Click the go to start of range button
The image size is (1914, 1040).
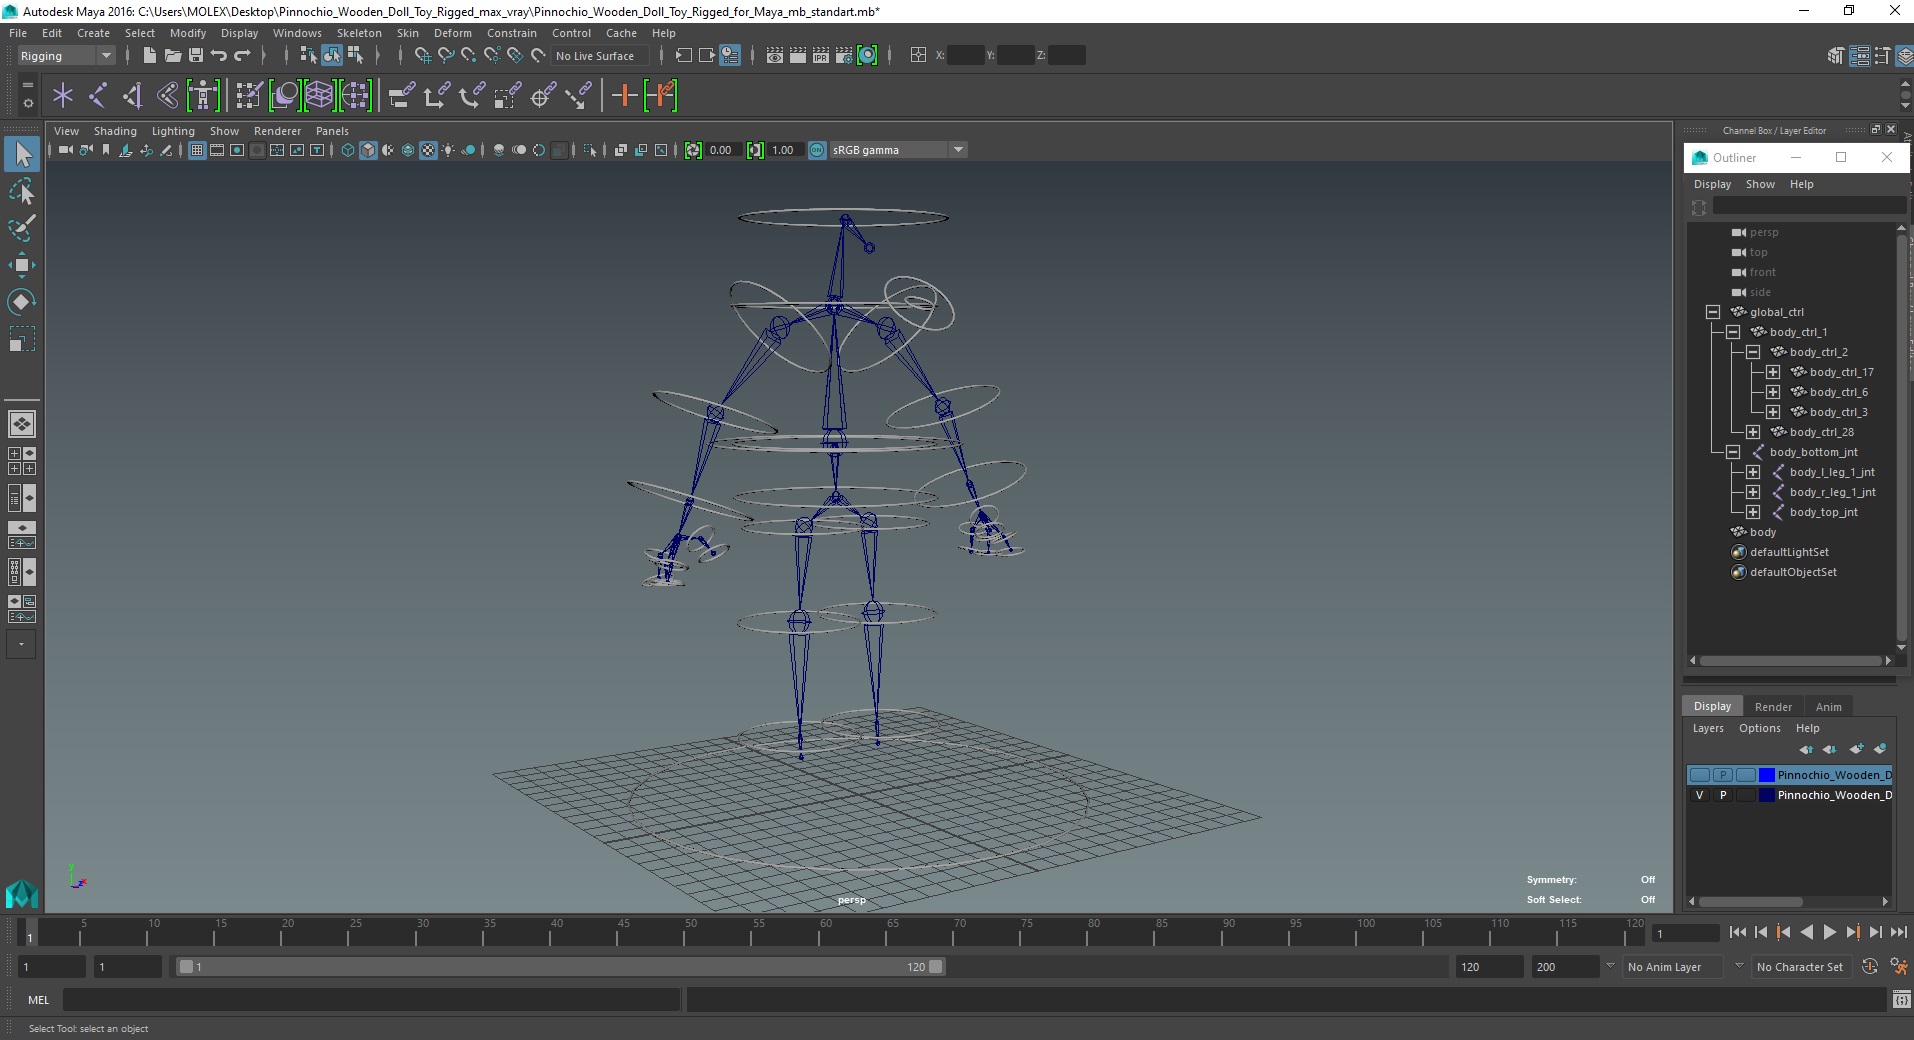tap(1737, 932)
